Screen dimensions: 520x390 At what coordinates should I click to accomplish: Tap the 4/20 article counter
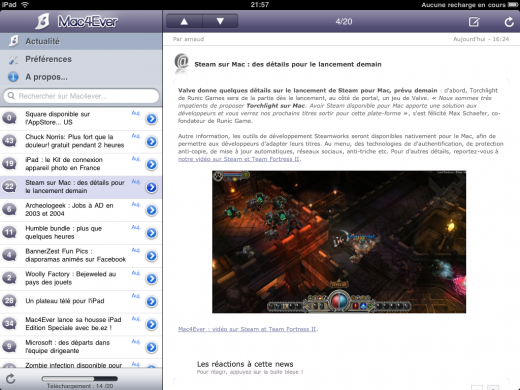coord(344,22)
